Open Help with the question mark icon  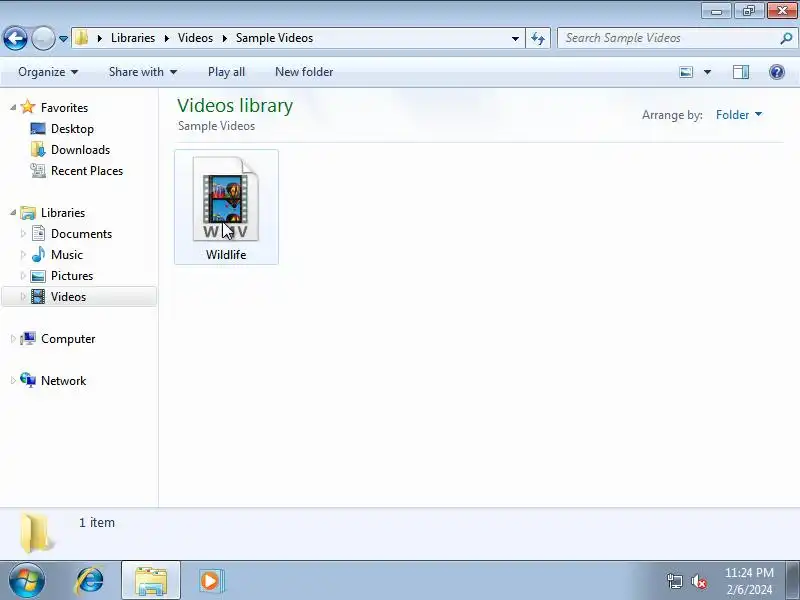(x=777, y=72)
